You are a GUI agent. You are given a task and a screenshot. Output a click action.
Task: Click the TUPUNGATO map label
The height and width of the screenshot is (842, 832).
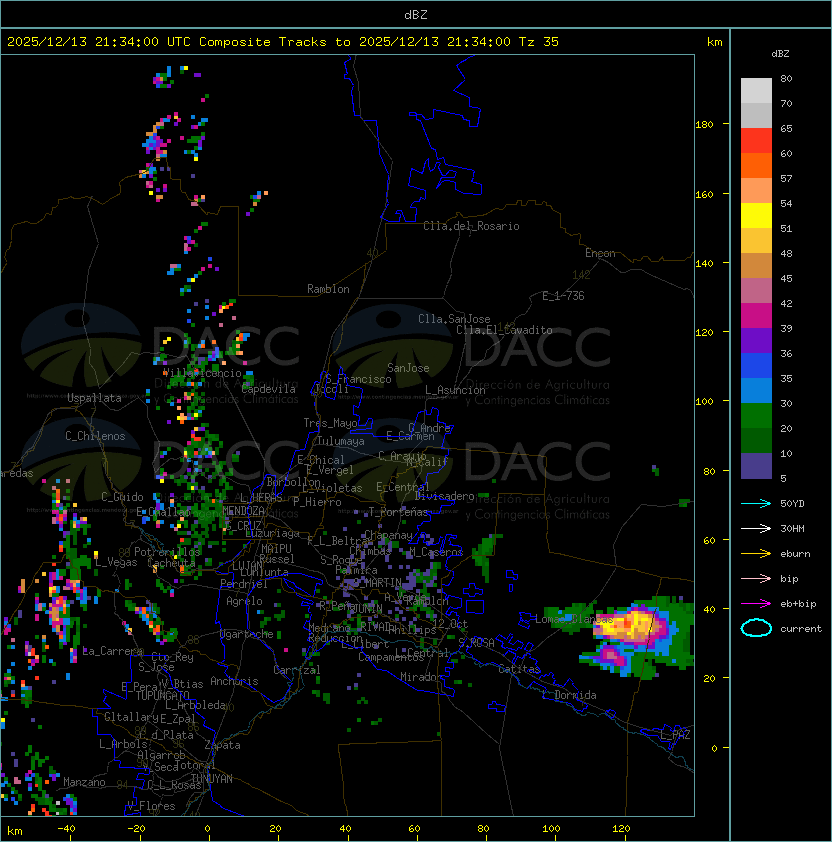click(x=162, y=696)
